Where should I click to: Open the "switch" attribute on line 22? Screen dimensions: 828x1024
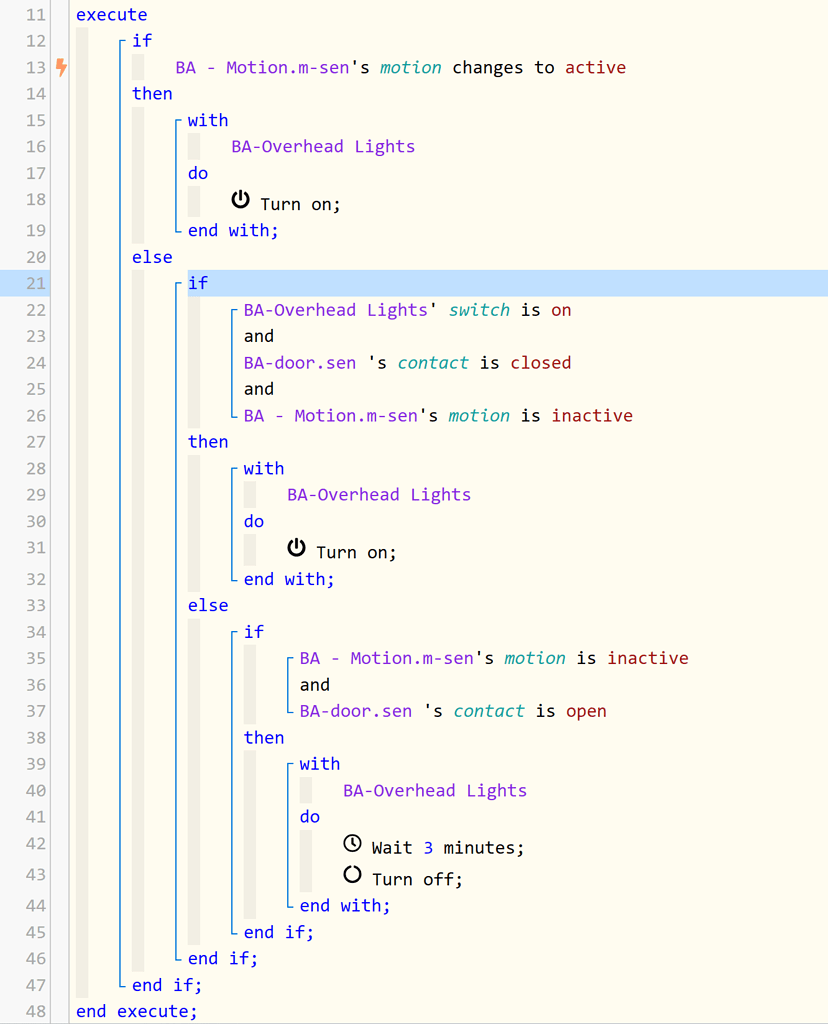coord(479,310)
